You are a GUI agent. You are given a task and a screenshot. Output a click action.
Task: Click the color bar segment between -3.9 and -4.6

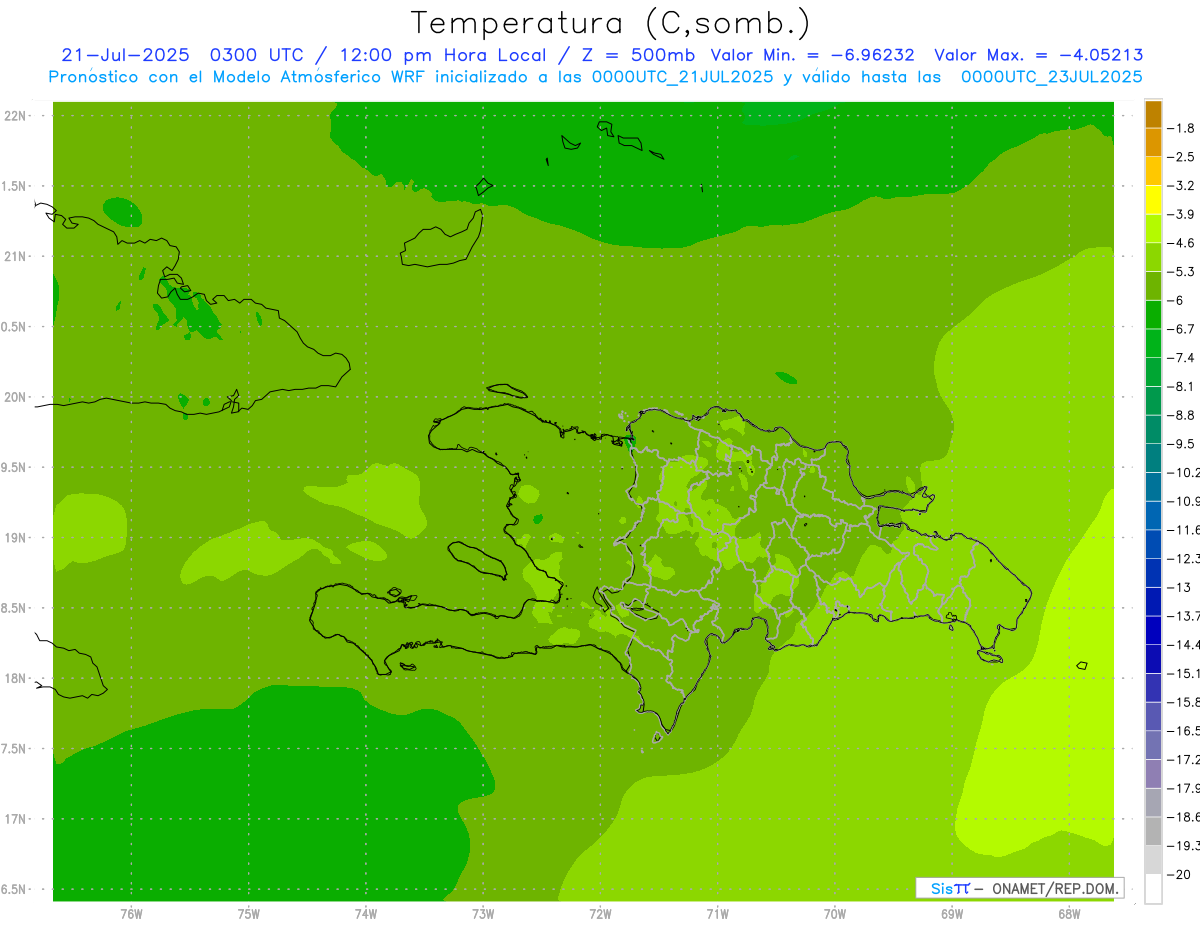[x=1153, y=229]
